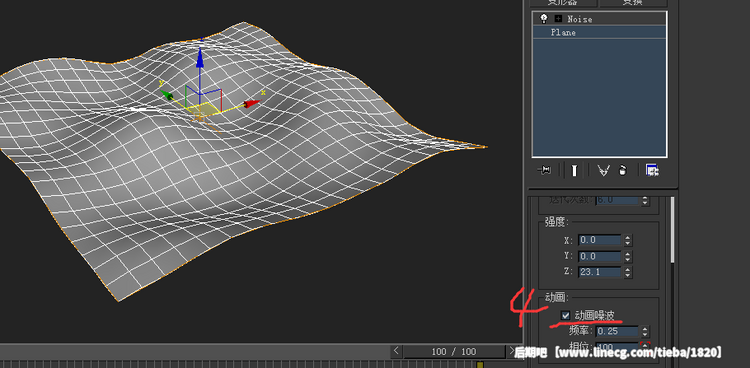The width and height of the screenshot is (750, 368).
Task: Click the 频率 spinner arrows
Action: pyautogui.click(x=645, y=331)
